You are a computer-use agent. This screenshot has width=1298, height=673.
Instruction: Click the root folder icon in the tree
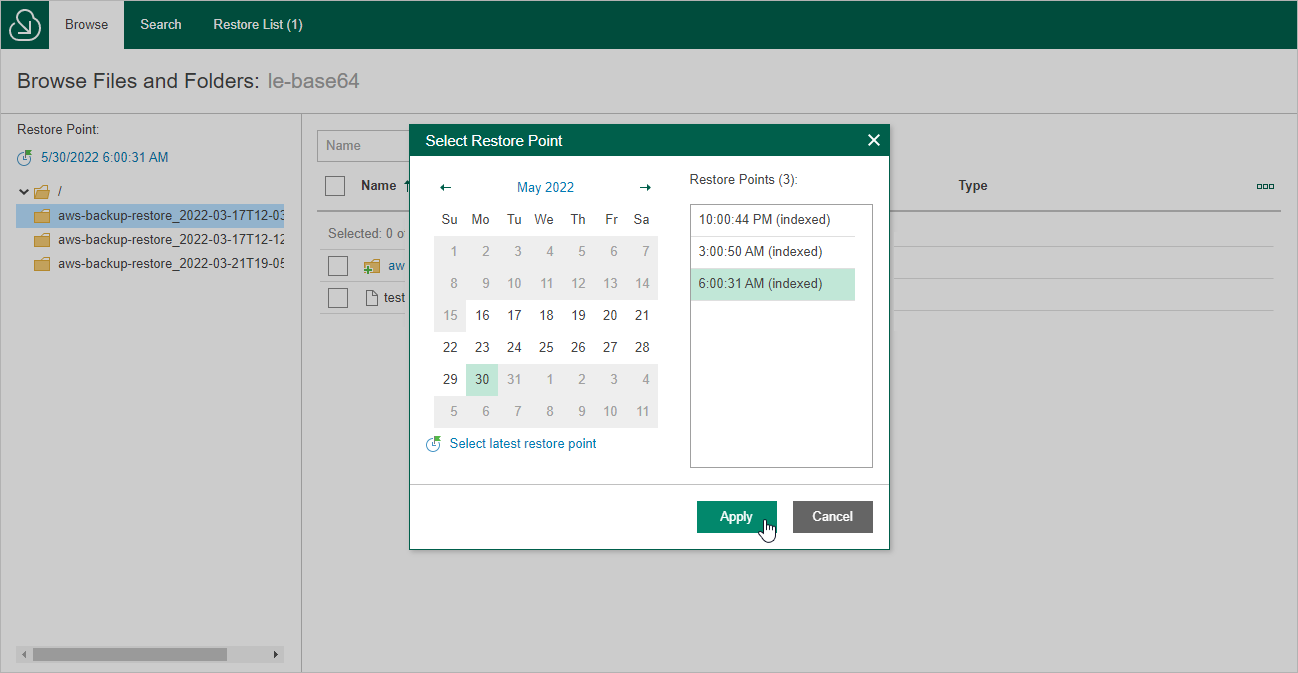(x=43, y=190)
